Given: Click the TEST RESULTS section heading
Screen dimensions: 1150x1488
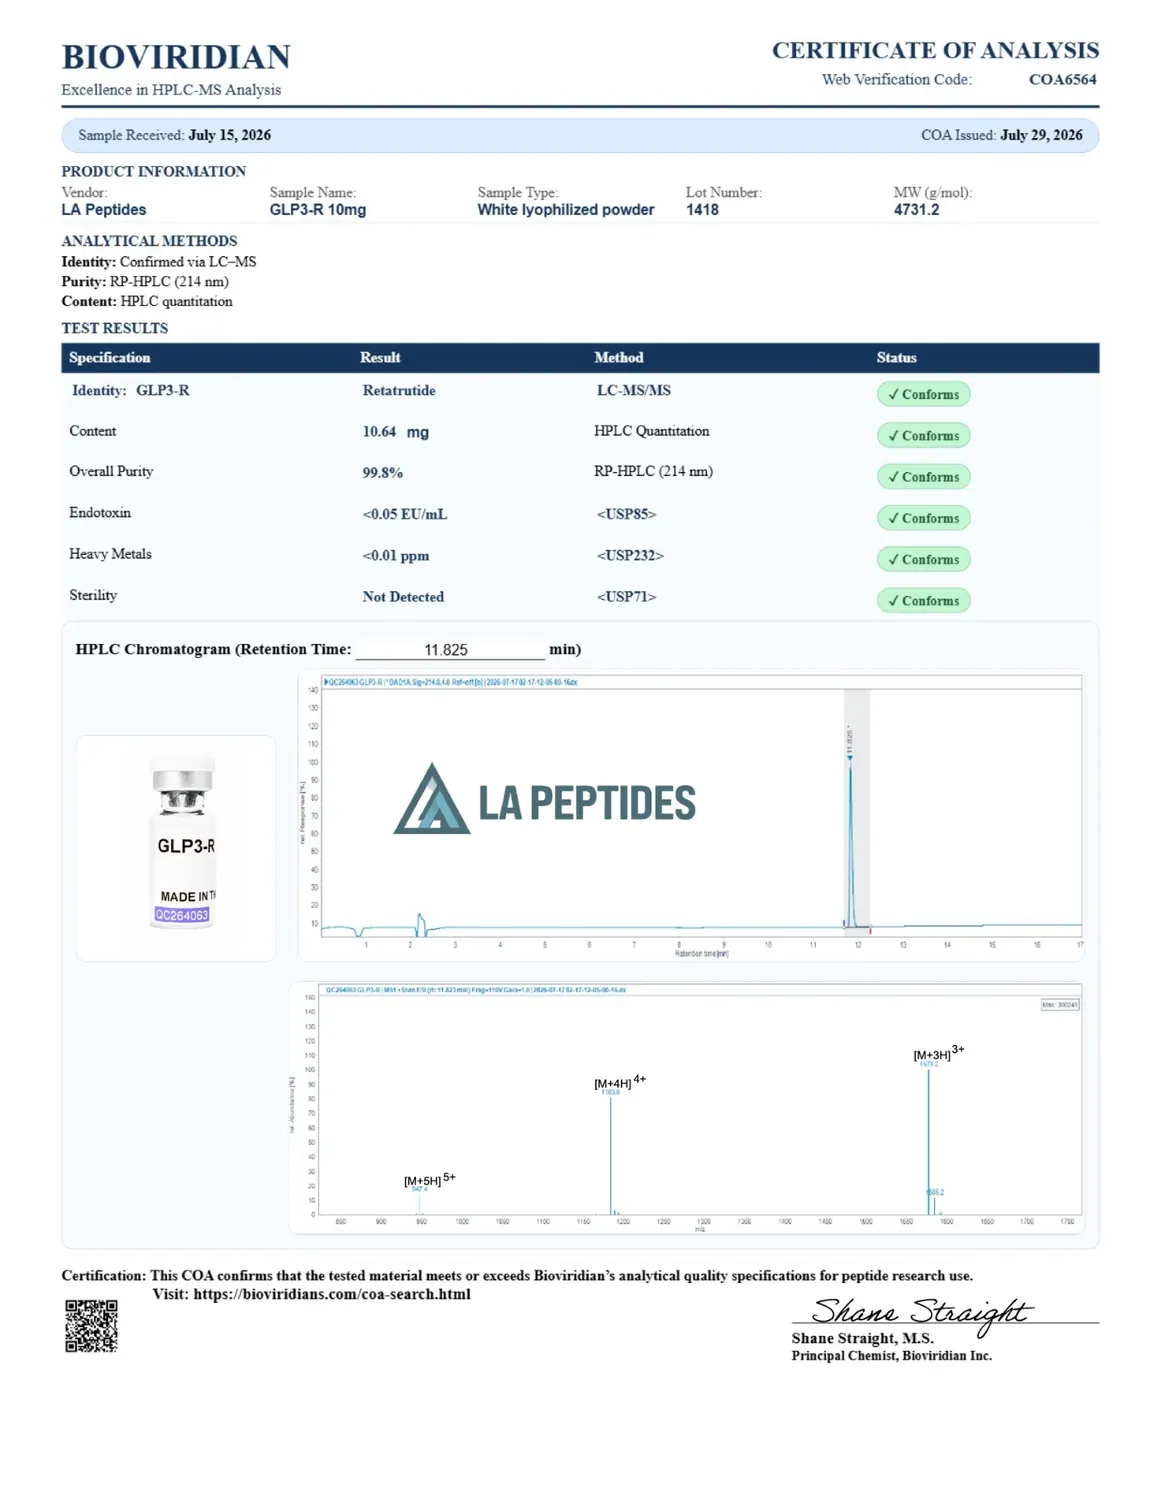Looking at the screenshot, I should coord(114,328).
